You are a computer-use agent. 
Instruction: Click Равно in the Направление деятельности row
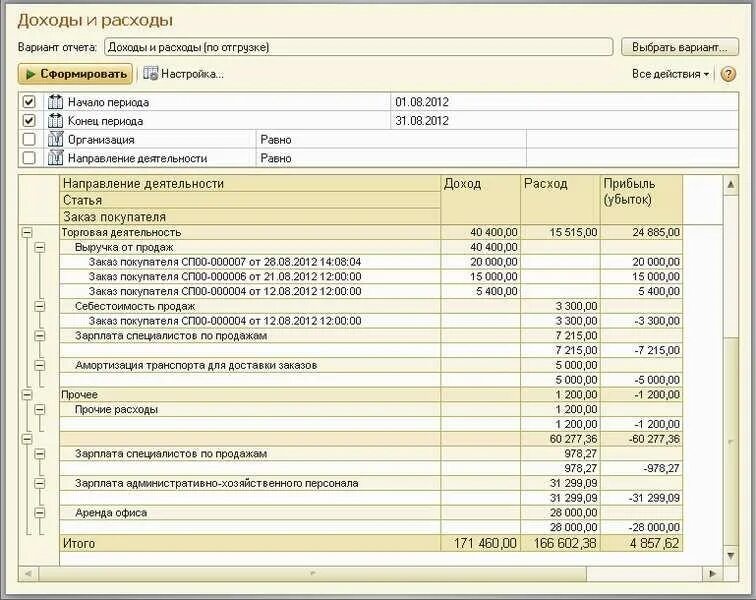point(276,158)
